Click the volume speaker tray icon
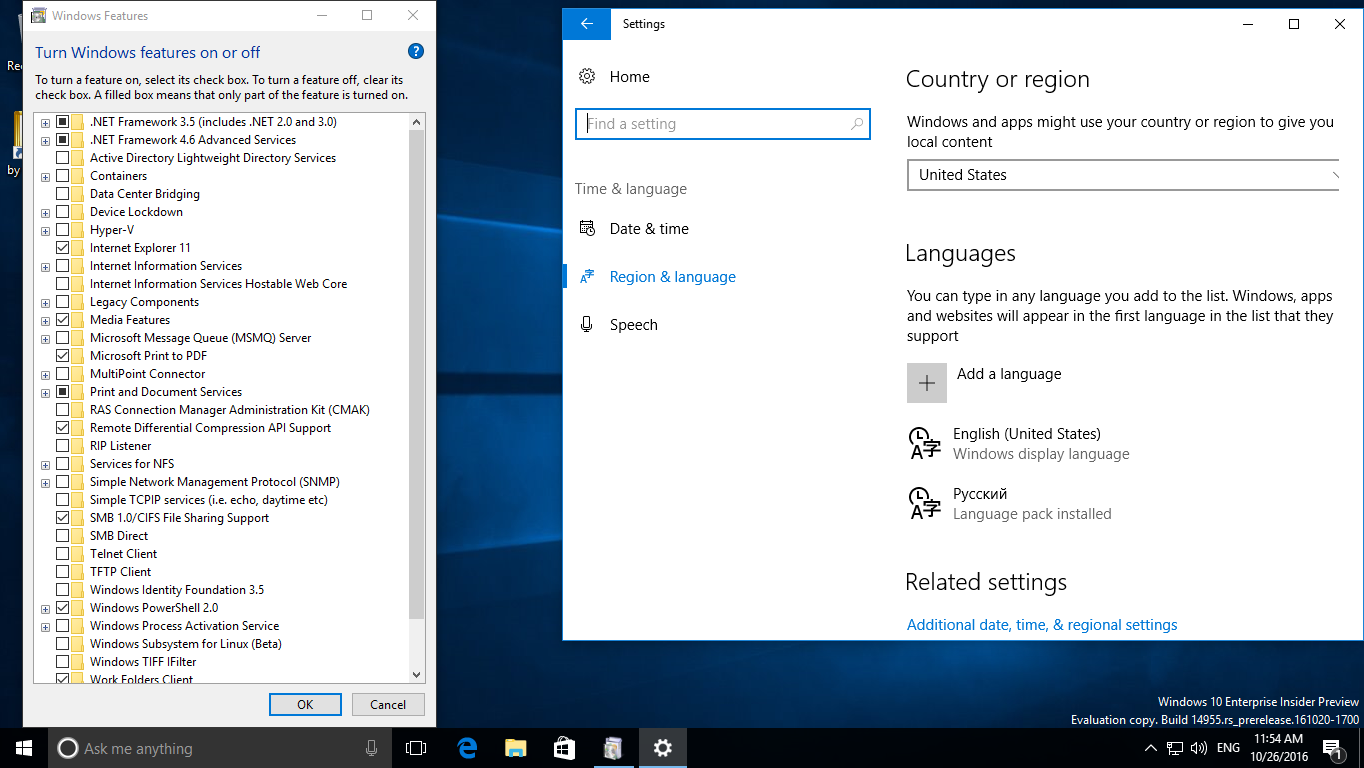The image size is (1364, 768). pyautogui.click(x=1198, y=748)
